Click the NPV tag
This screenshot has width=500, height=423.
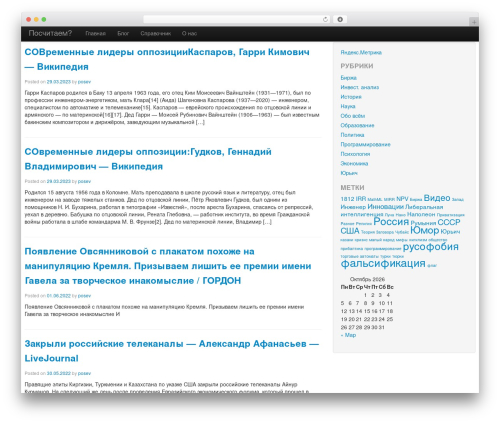pyautogui.click(x=402, y=199)
